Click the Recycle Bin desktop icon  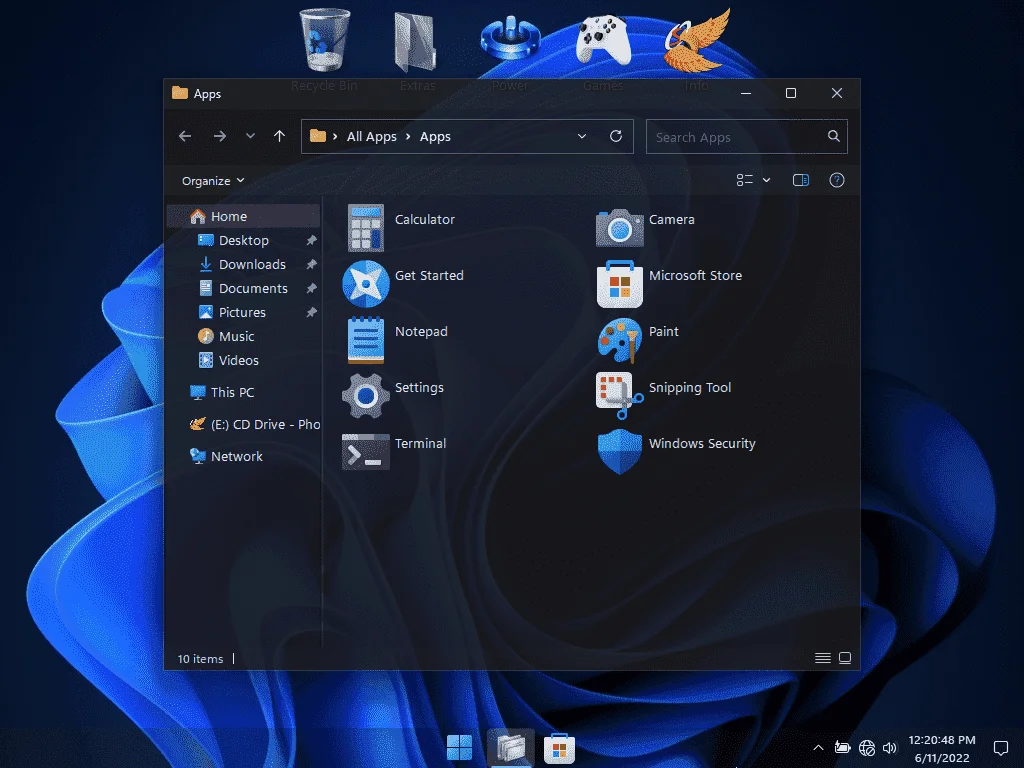point(325,40)
